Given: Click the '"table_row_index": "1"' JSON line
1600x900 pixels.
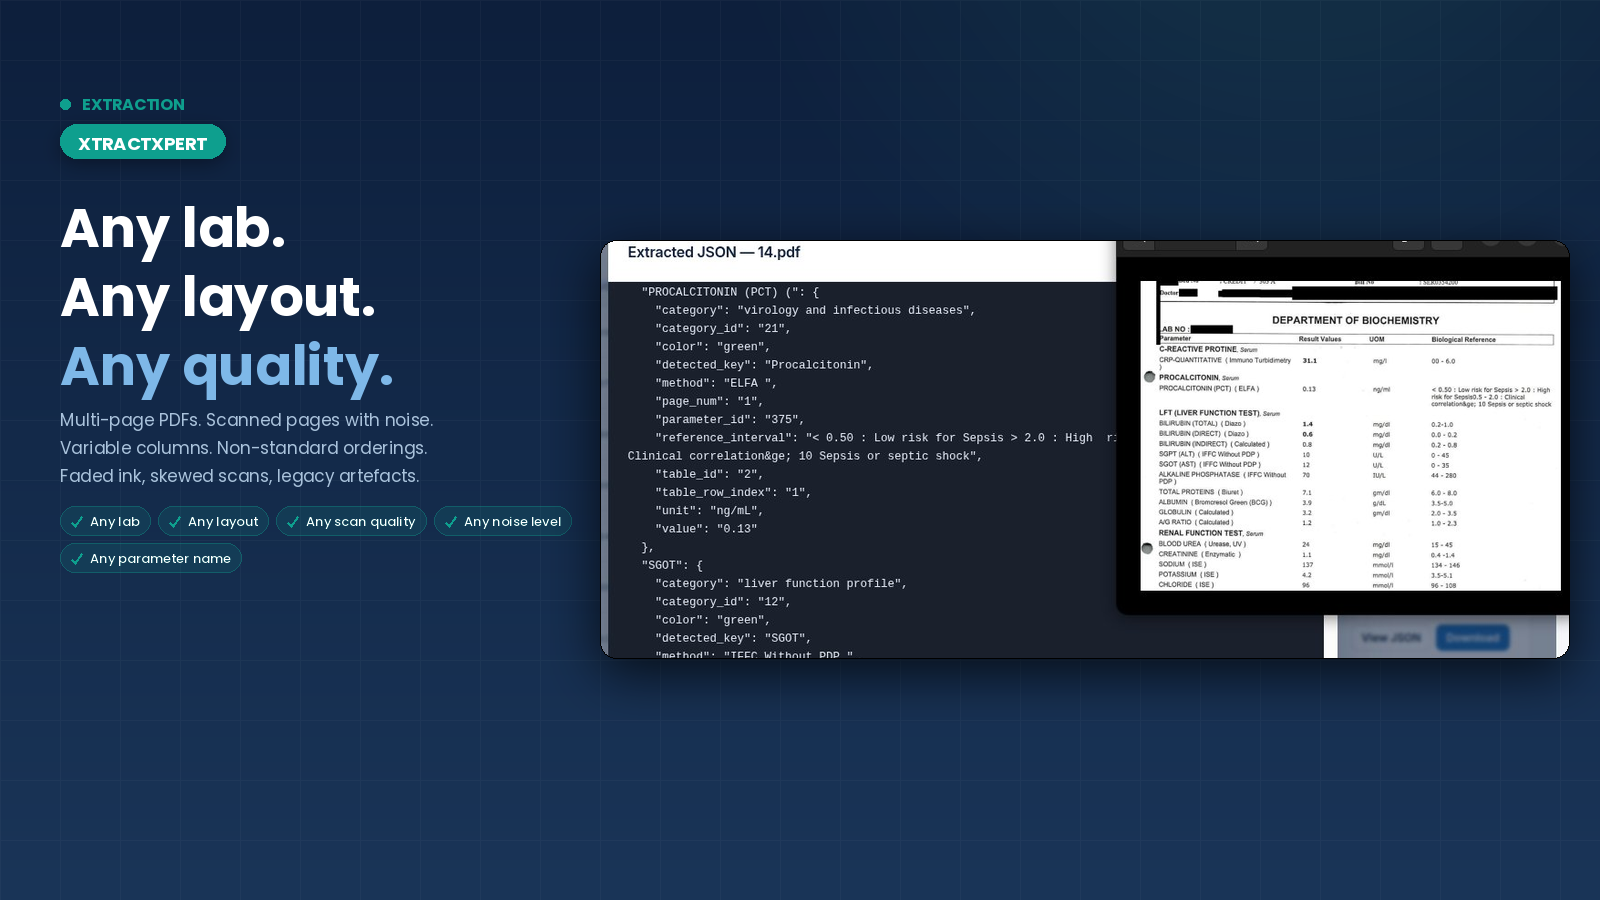Looking at the screenshot, I should (x=733, y=492).
